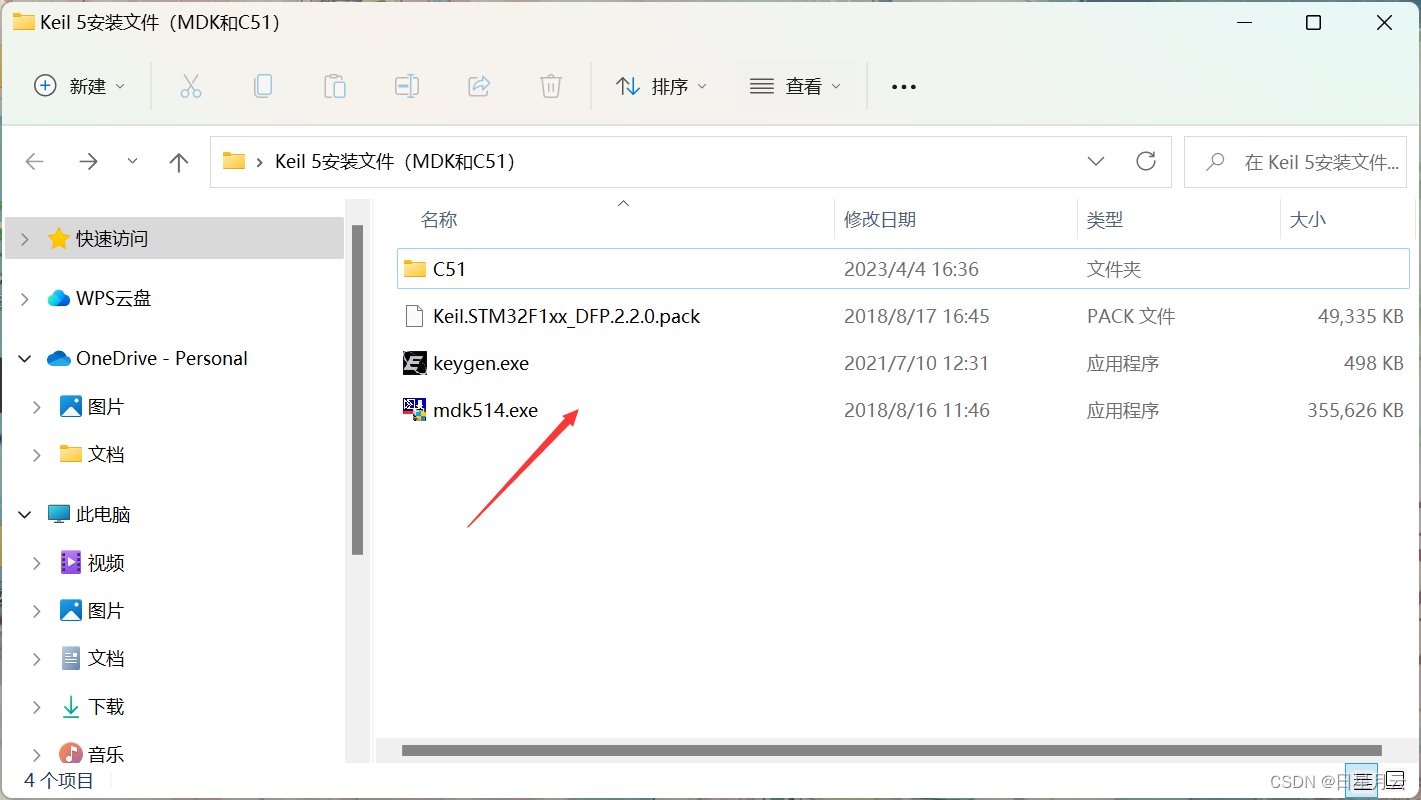
Task: Click the 视频 icon under 此电脑
Action: [71, 562]
